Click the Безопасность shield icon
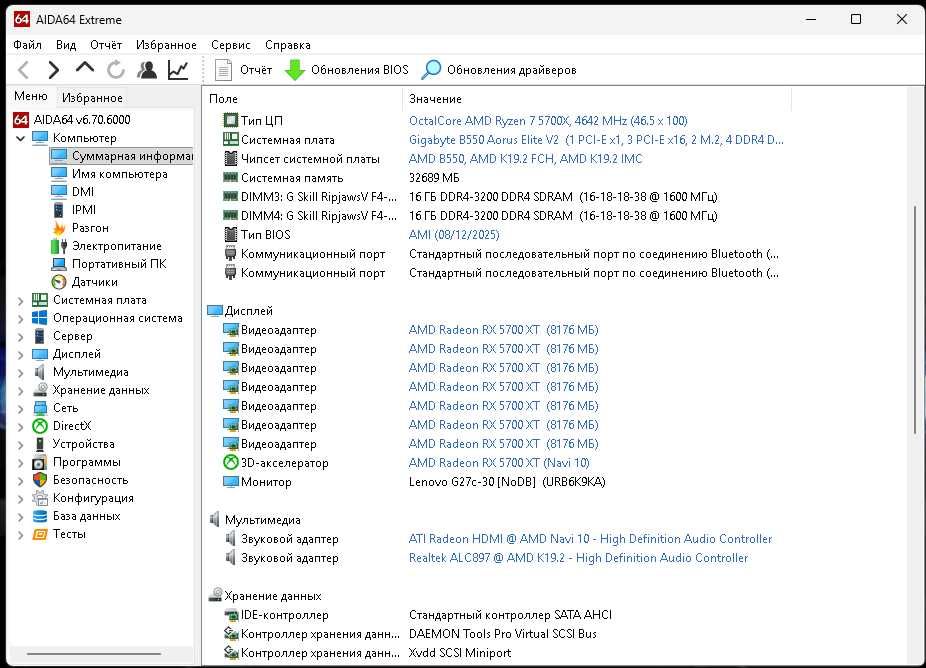Viewport: 926px width, 668px height. pyautogui.click(x=40, y=480)
